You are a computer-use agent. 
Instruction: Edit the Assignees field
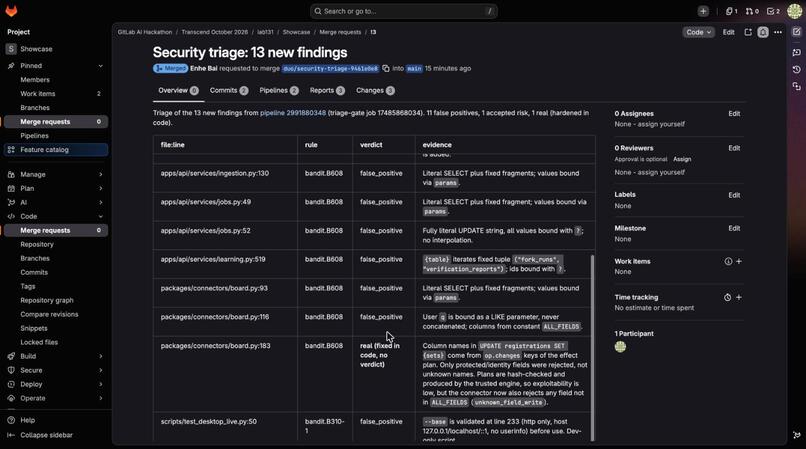pyautogui.click(x=734, y=114)
